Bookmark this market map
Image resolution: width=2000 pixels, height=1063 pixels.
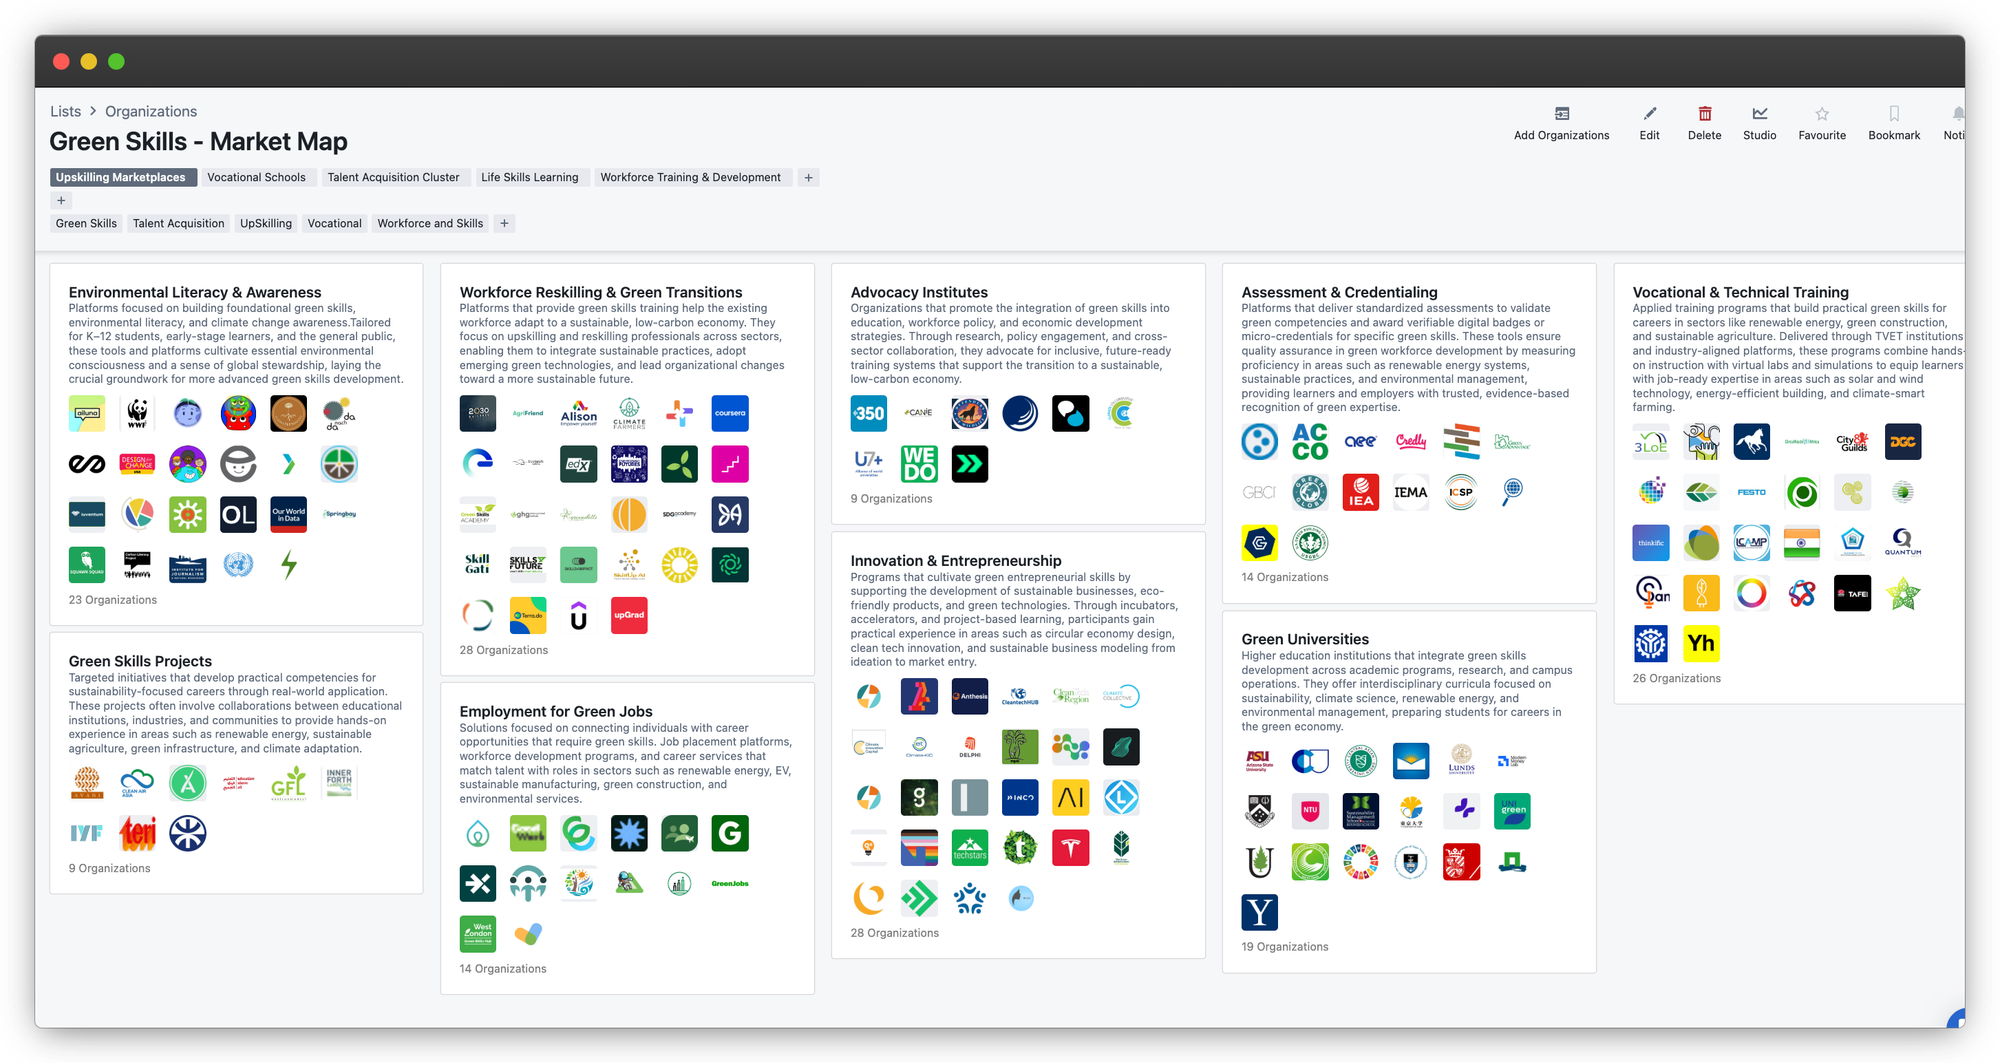(1894, 124)
